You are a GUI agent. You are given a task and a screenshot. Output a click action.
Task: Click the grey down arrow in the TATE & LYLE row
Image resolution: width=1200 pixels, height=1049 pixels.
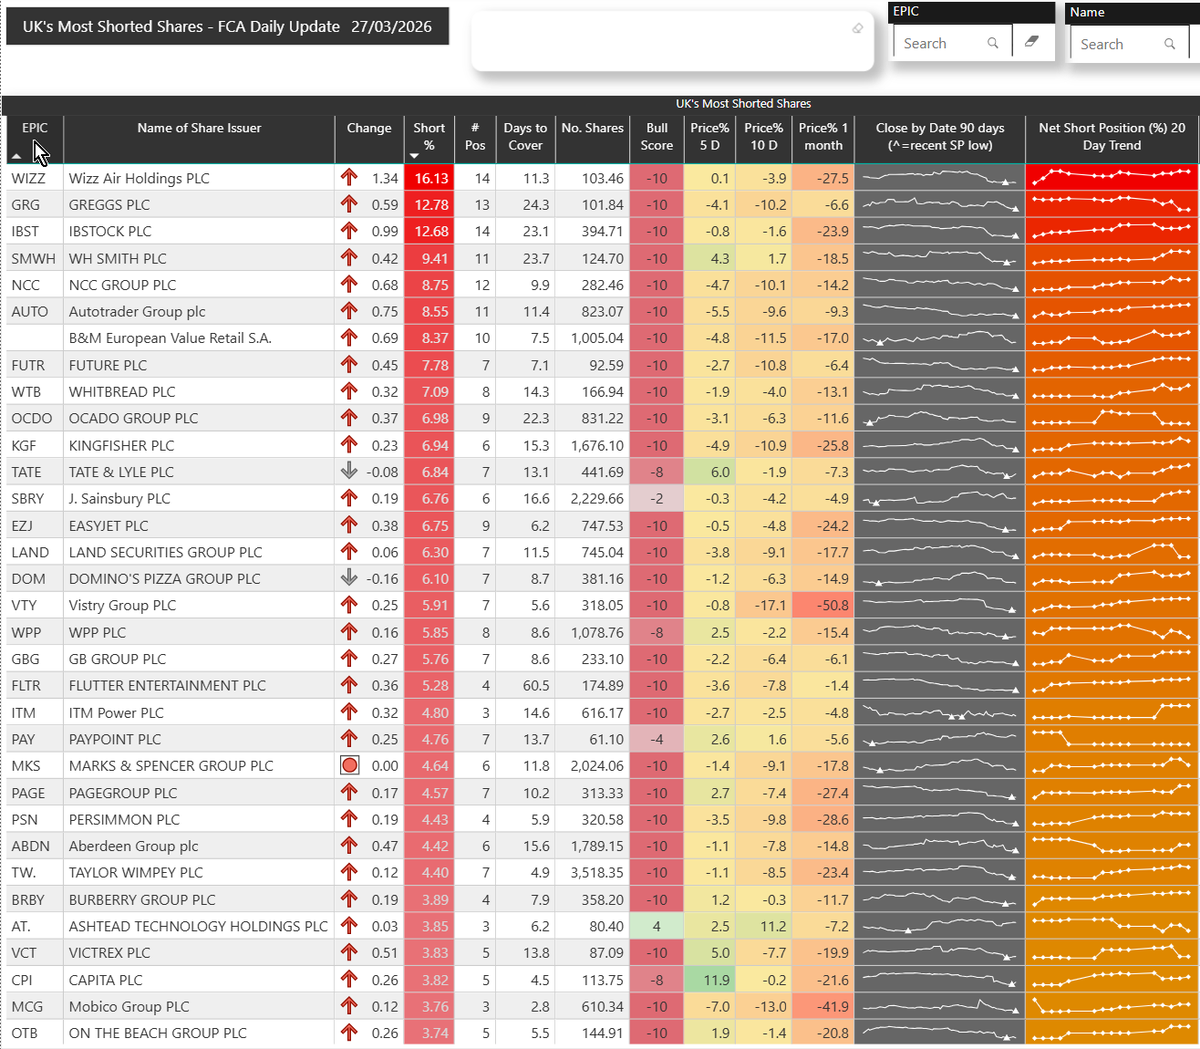tap(349, 471)
